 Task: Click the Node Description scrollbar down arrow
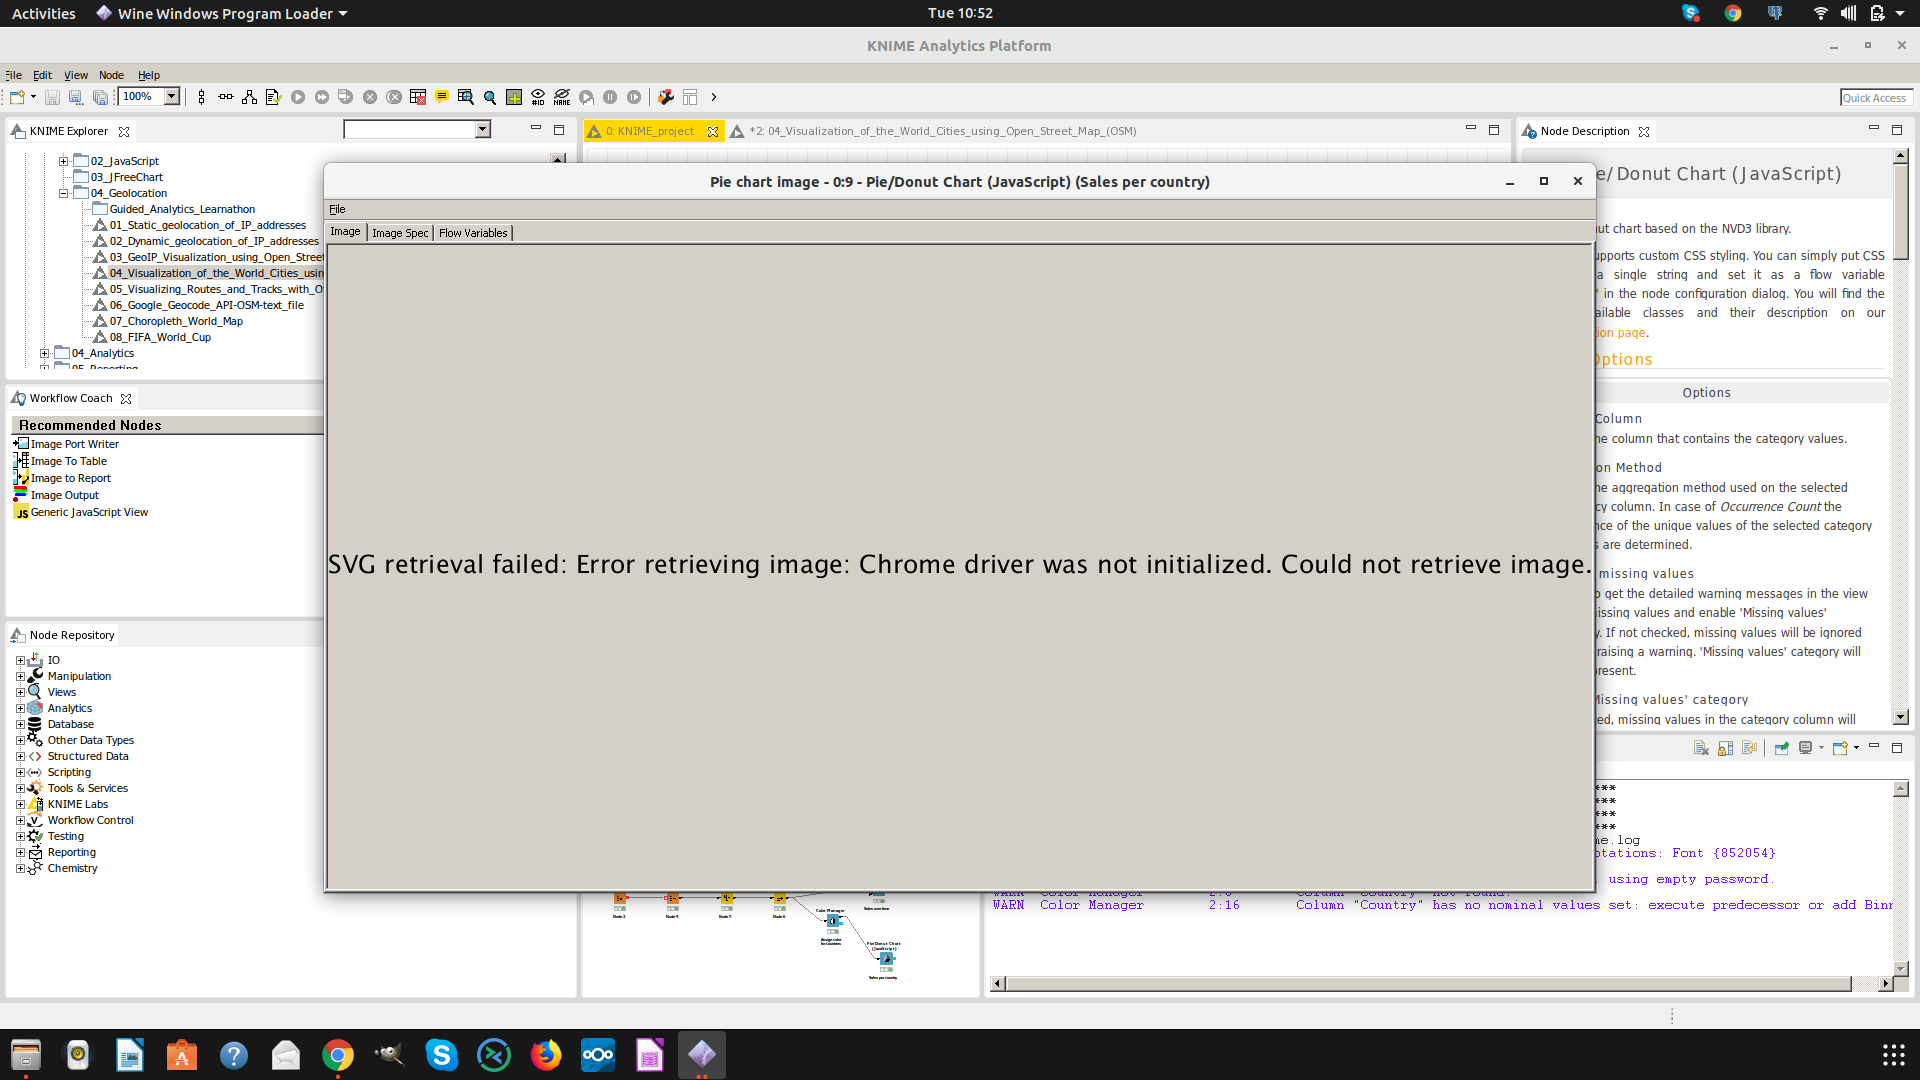coord(1901,718)
